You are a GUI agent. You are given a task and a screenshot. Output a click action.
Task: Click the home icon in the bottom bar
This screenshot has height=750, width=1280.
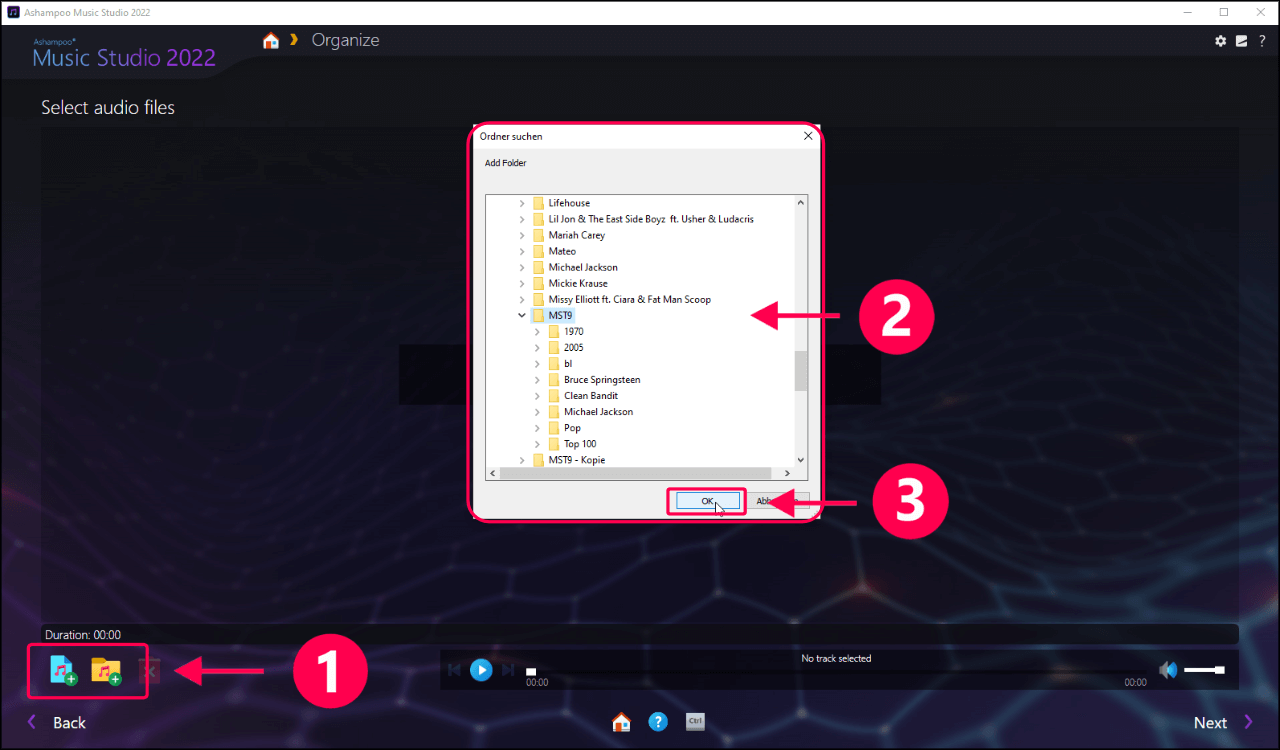[621, 722]
